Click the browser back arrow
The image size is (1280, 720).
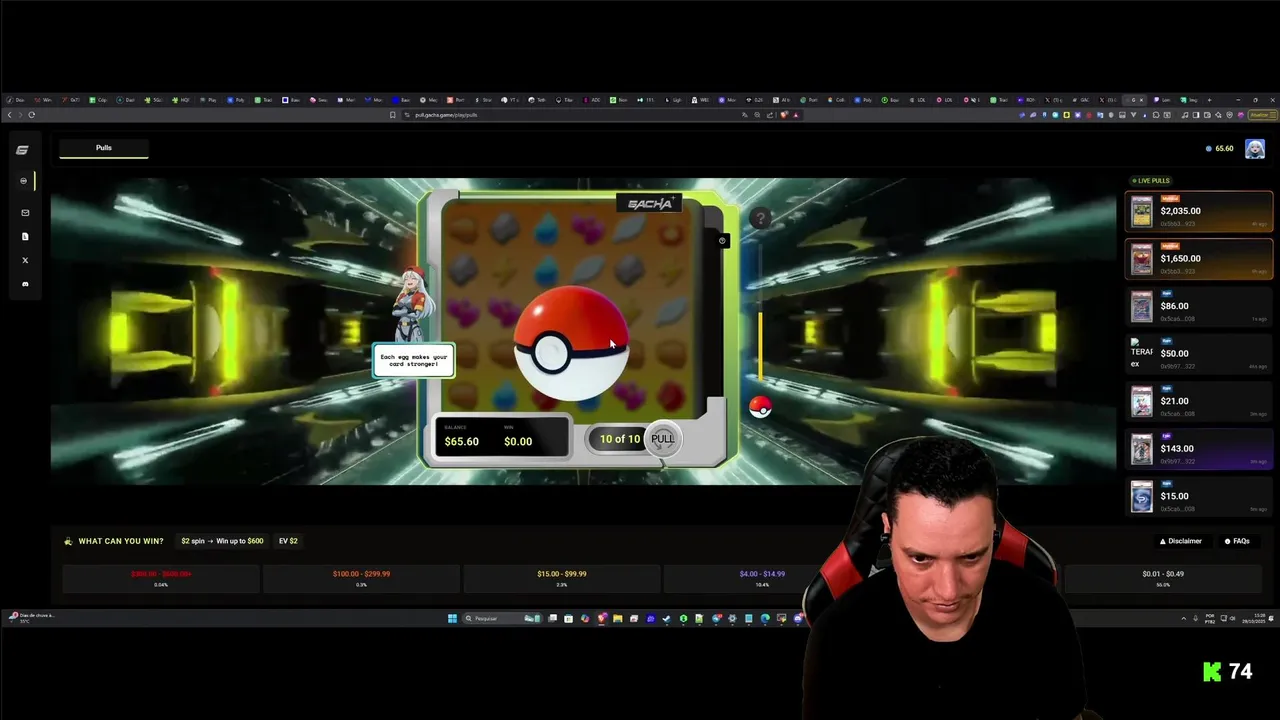pos(9,115)
